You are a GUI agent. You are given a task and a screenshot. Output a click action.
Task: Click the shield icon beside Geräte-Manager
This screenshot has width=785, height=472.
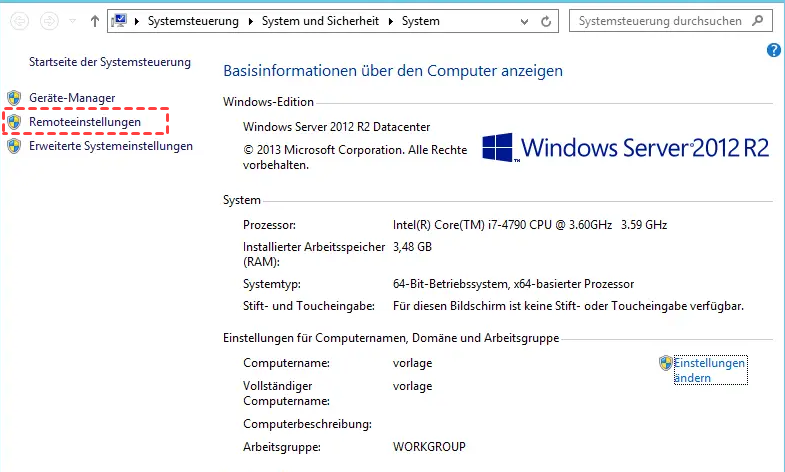[14, 98]
